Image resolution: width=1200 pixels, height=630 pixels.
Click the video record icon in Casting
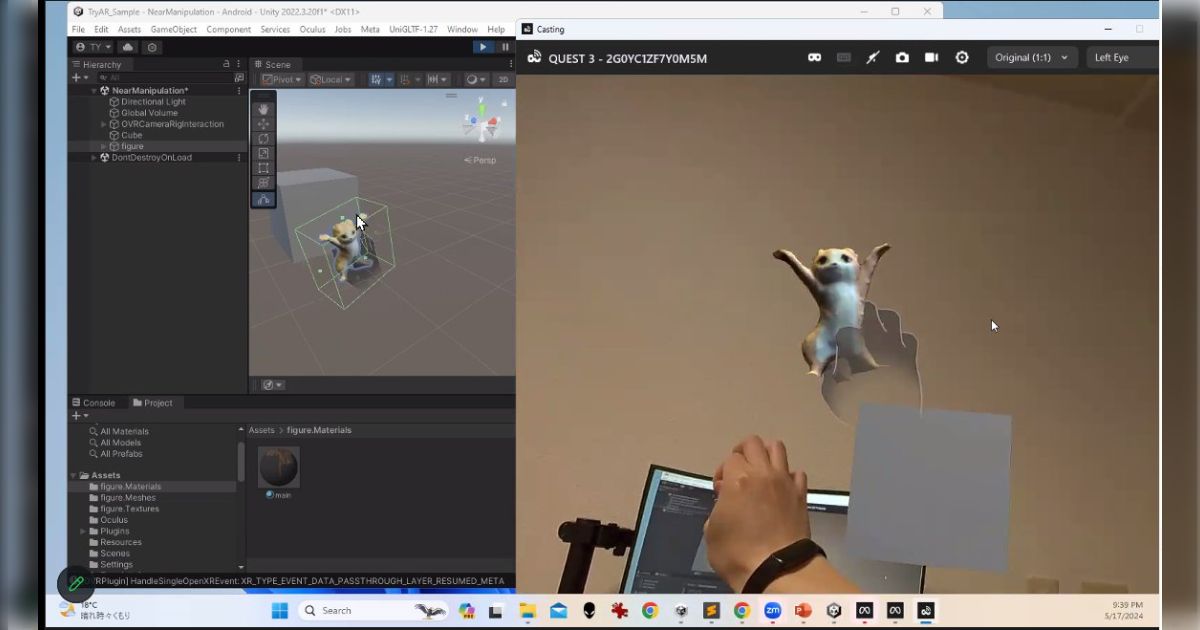click(x=931, y=58)
